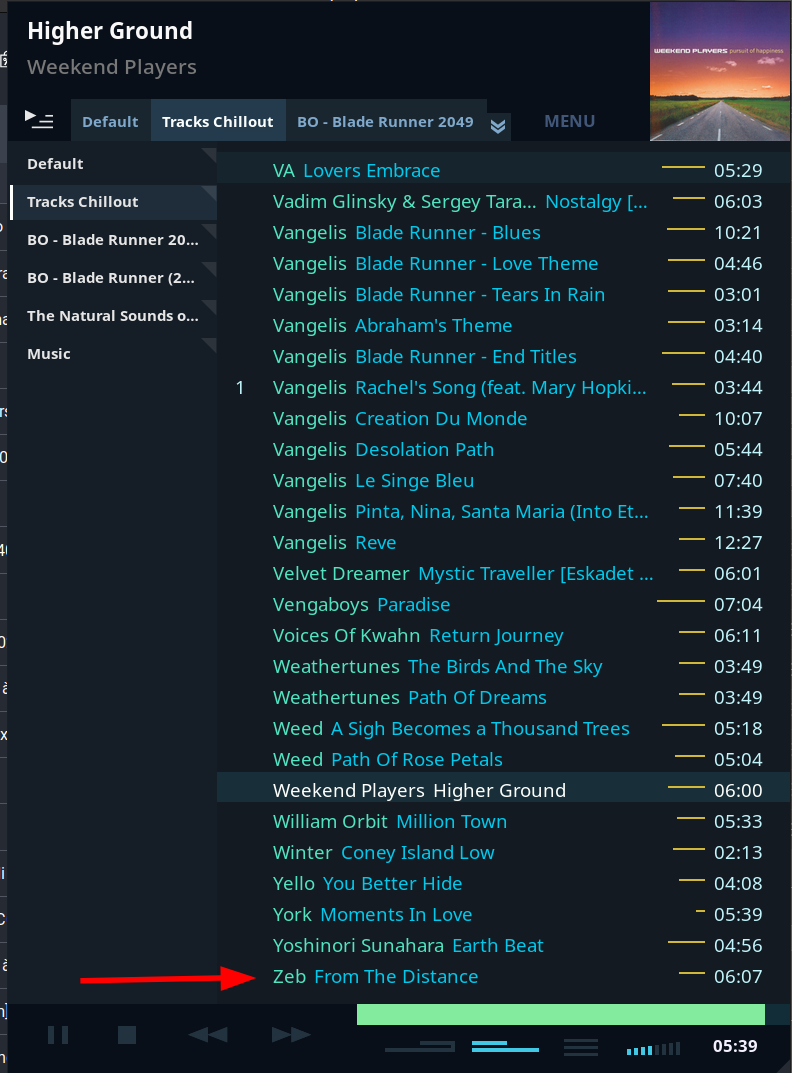The height and width of the screenshot is (1073, 792).
Task: Select BO - Blade Runner (2... sidebar playlist
Action: [x=114, y=278]
